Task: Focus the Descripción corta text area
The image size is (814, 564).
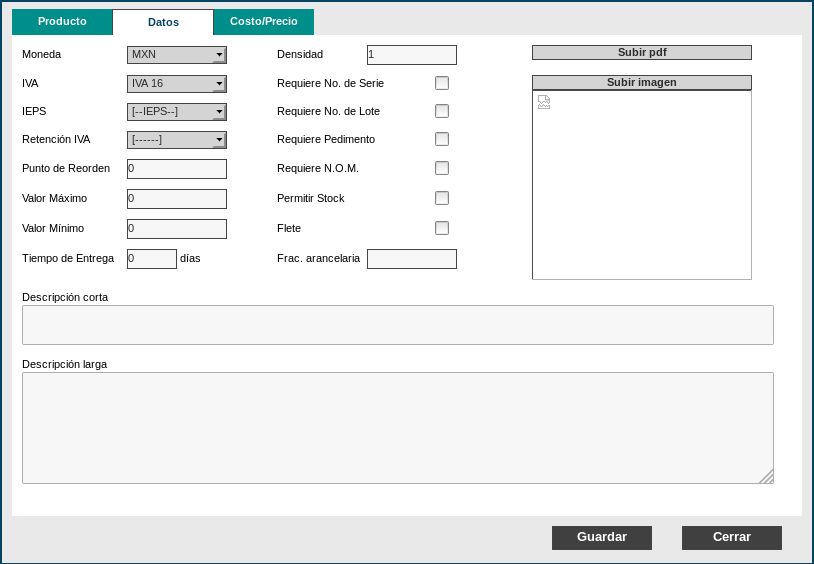Action: tap(397, 325)
